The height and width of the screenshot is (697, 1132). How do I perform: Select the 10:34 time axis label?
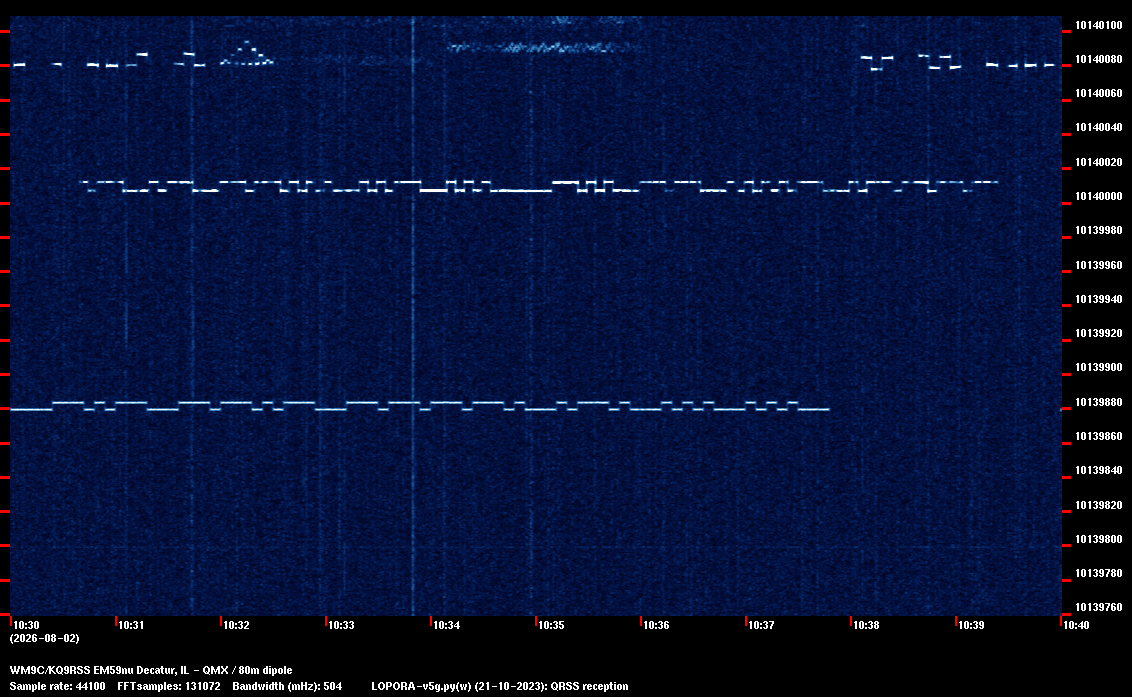coord(446,625)
